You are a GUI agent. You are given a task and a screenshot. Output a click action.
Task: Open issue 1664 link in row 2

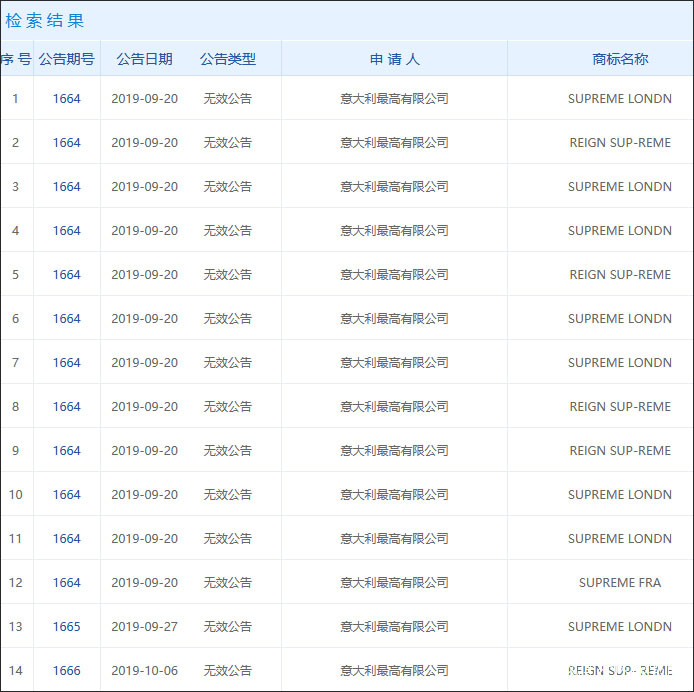pyautogui.click(x=66, y=143)
